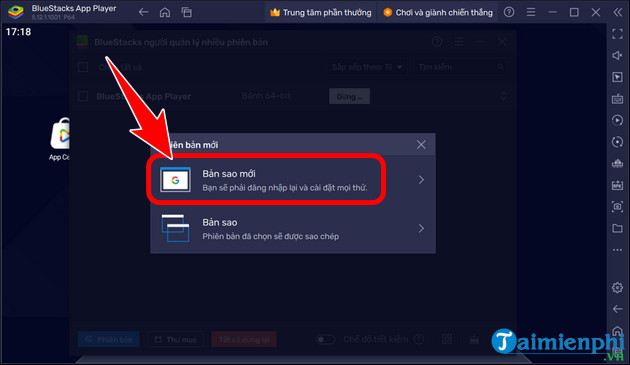Open the multi-instance windows icon in the title bar
Screen dimensions: 630x365
click(x=186, y=12)
